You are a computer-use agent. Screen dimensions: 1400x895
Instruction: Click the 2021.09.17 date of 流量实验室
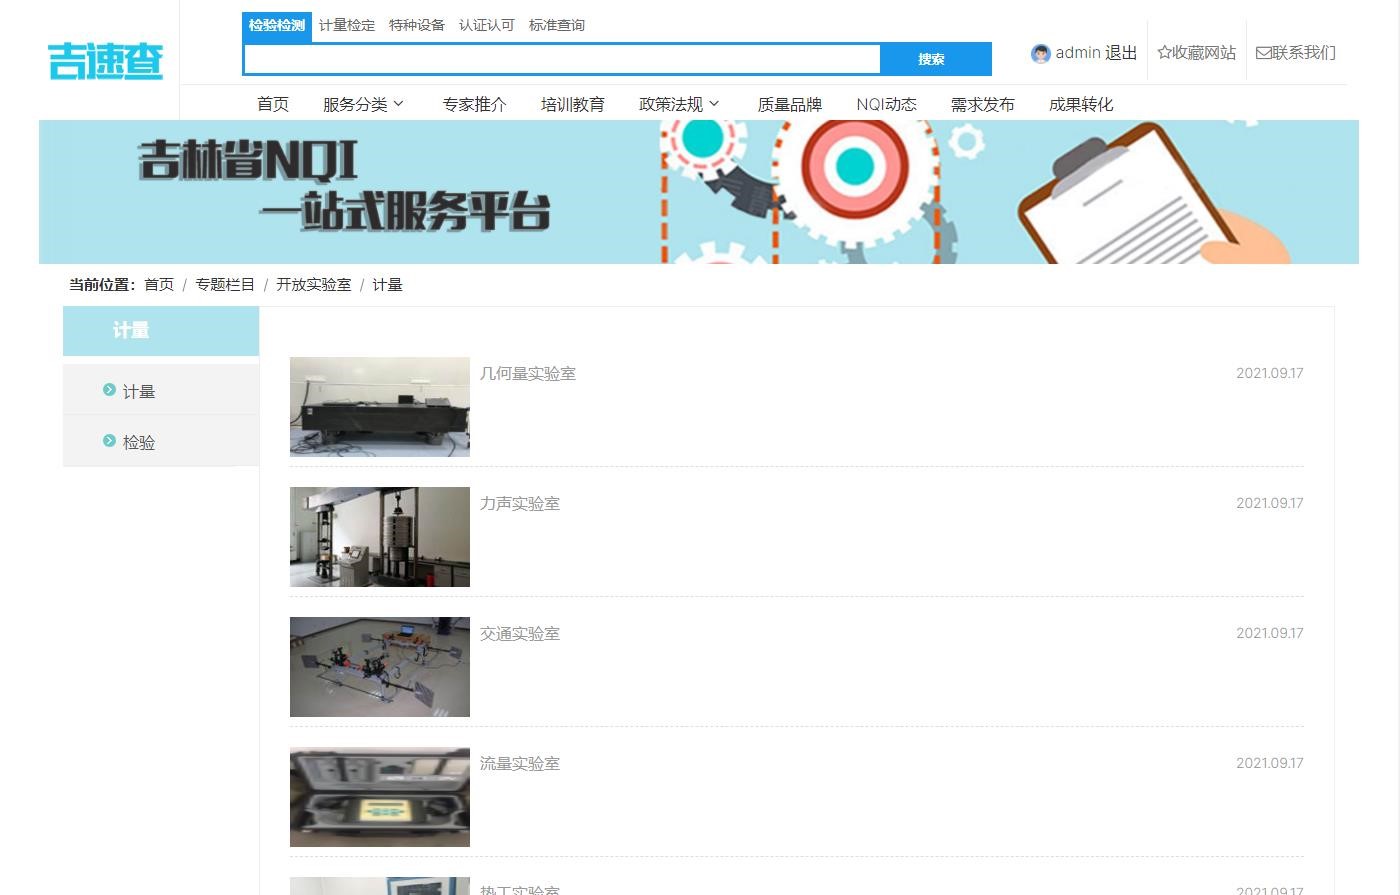(x=1270, y=763)
